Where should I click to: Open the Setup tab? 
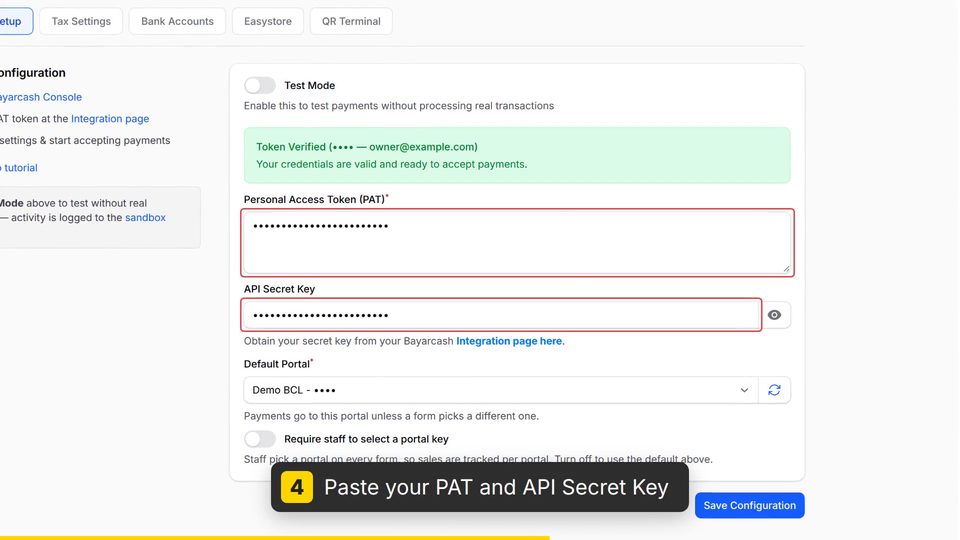(x=12, y=21)
